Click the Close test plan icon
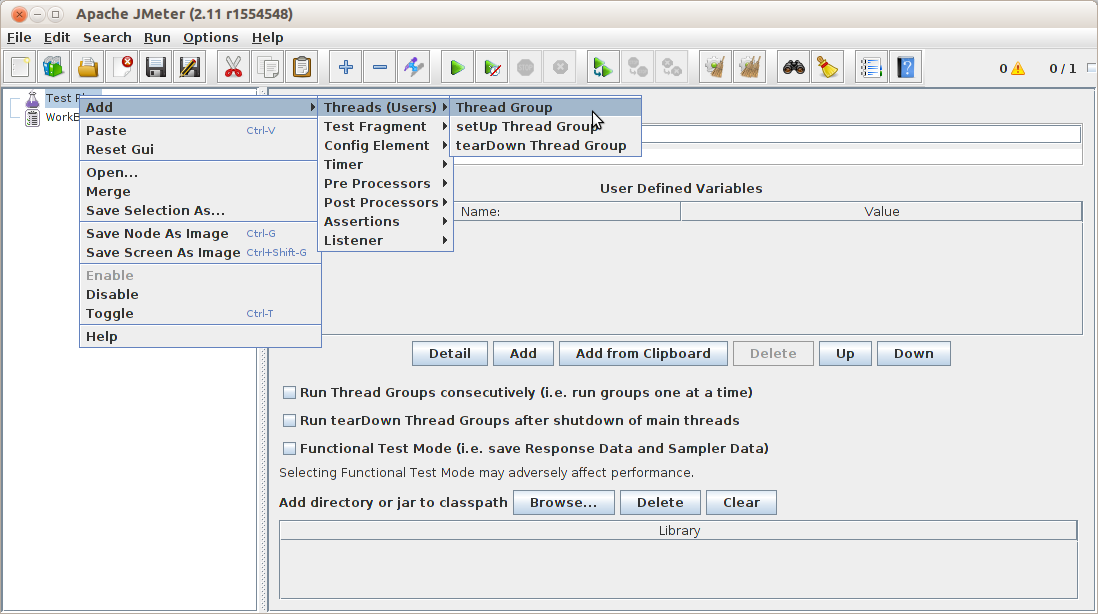 [122, 67]
